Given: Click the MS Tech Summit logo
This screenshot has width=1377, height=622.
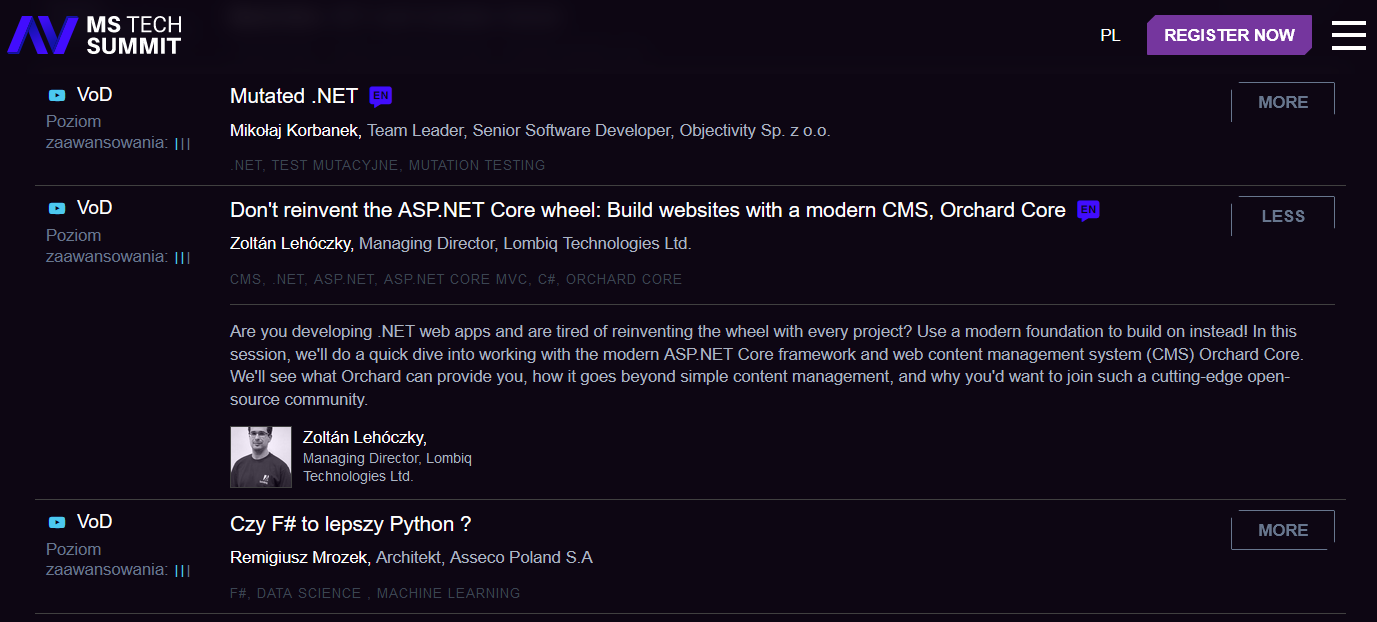Looking at the screenshot, I should (x=94, y=35).
